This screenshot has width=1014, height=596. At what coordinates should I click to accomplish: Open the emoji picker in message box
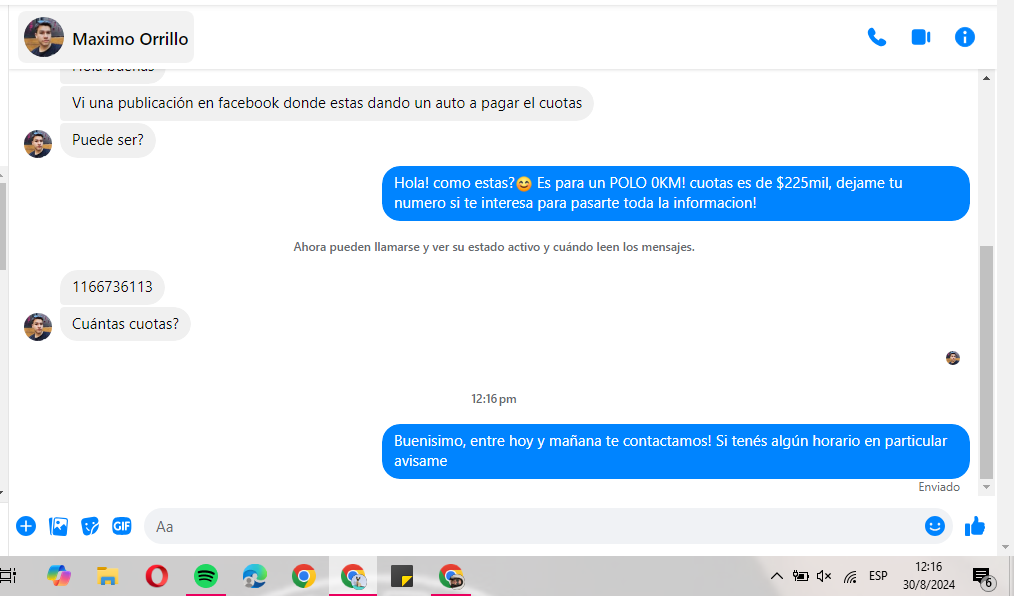pos(934,526)
